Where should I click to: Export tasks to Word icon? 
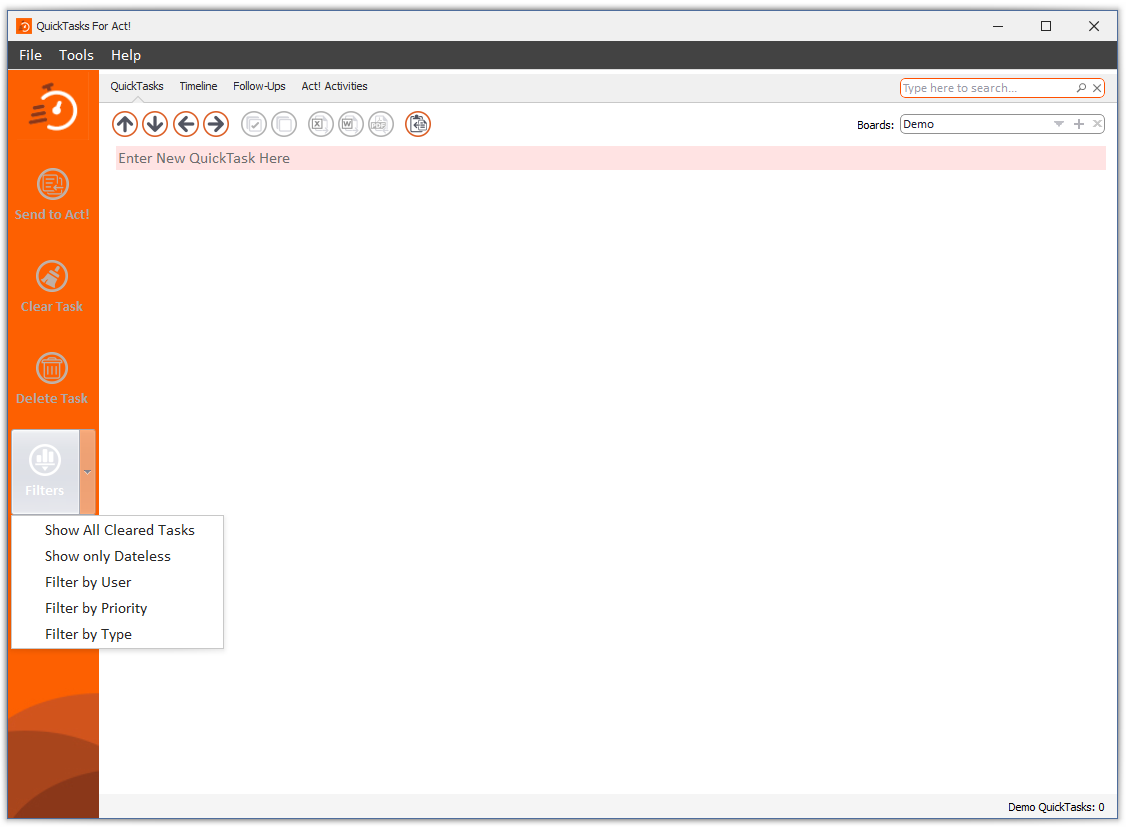click(x=350, y=124)
